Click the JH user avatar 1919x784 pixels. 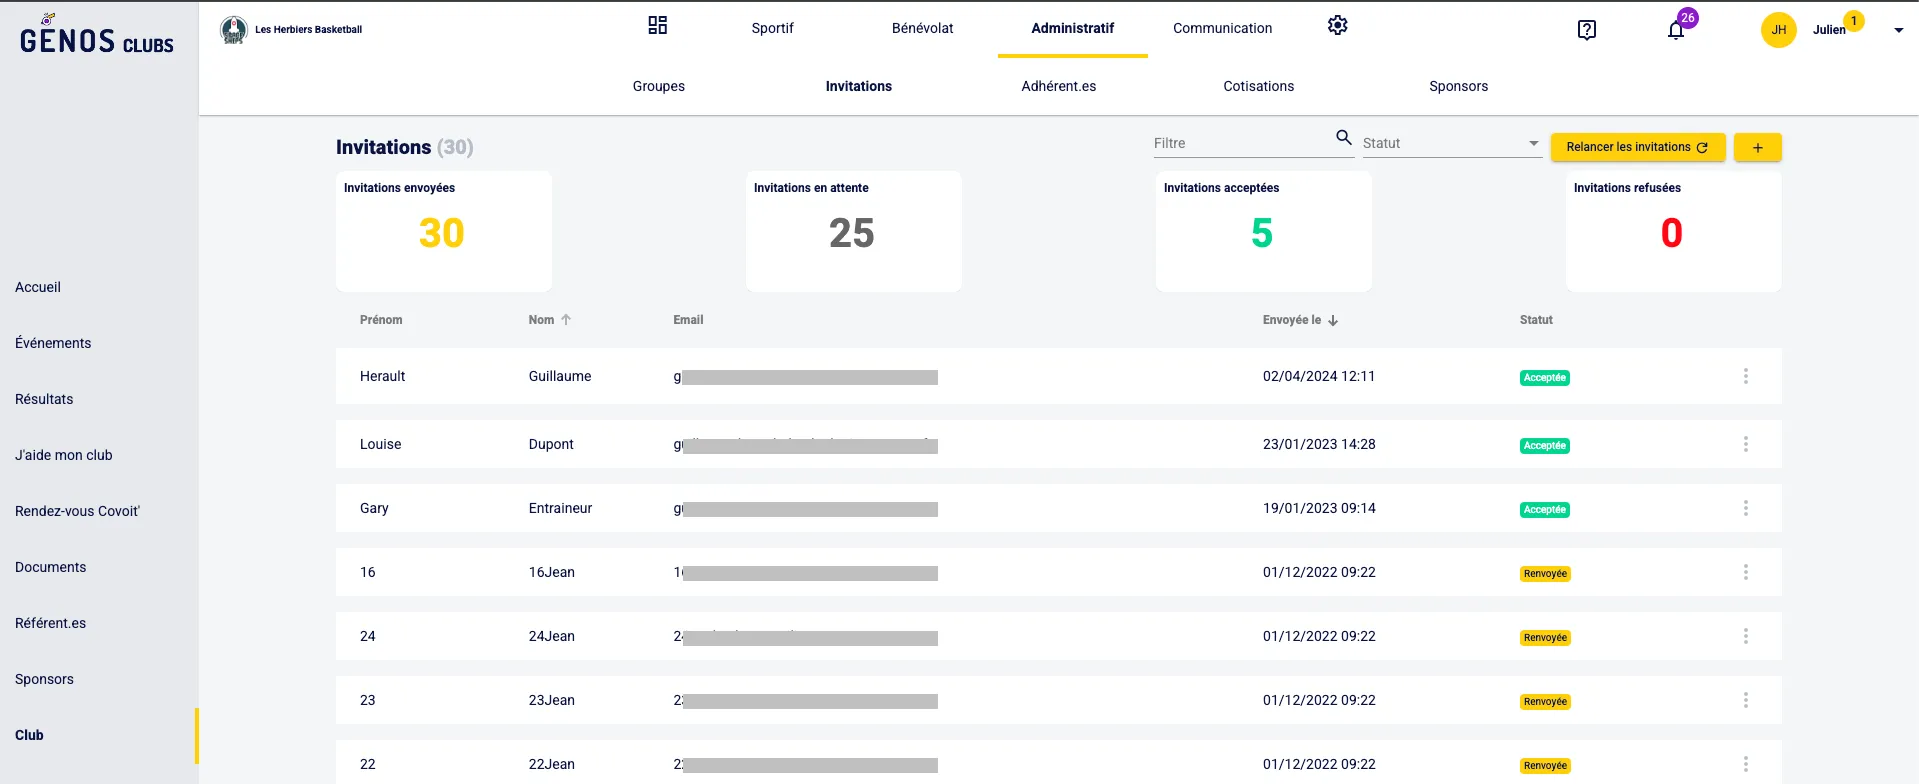click(1778, 30)
